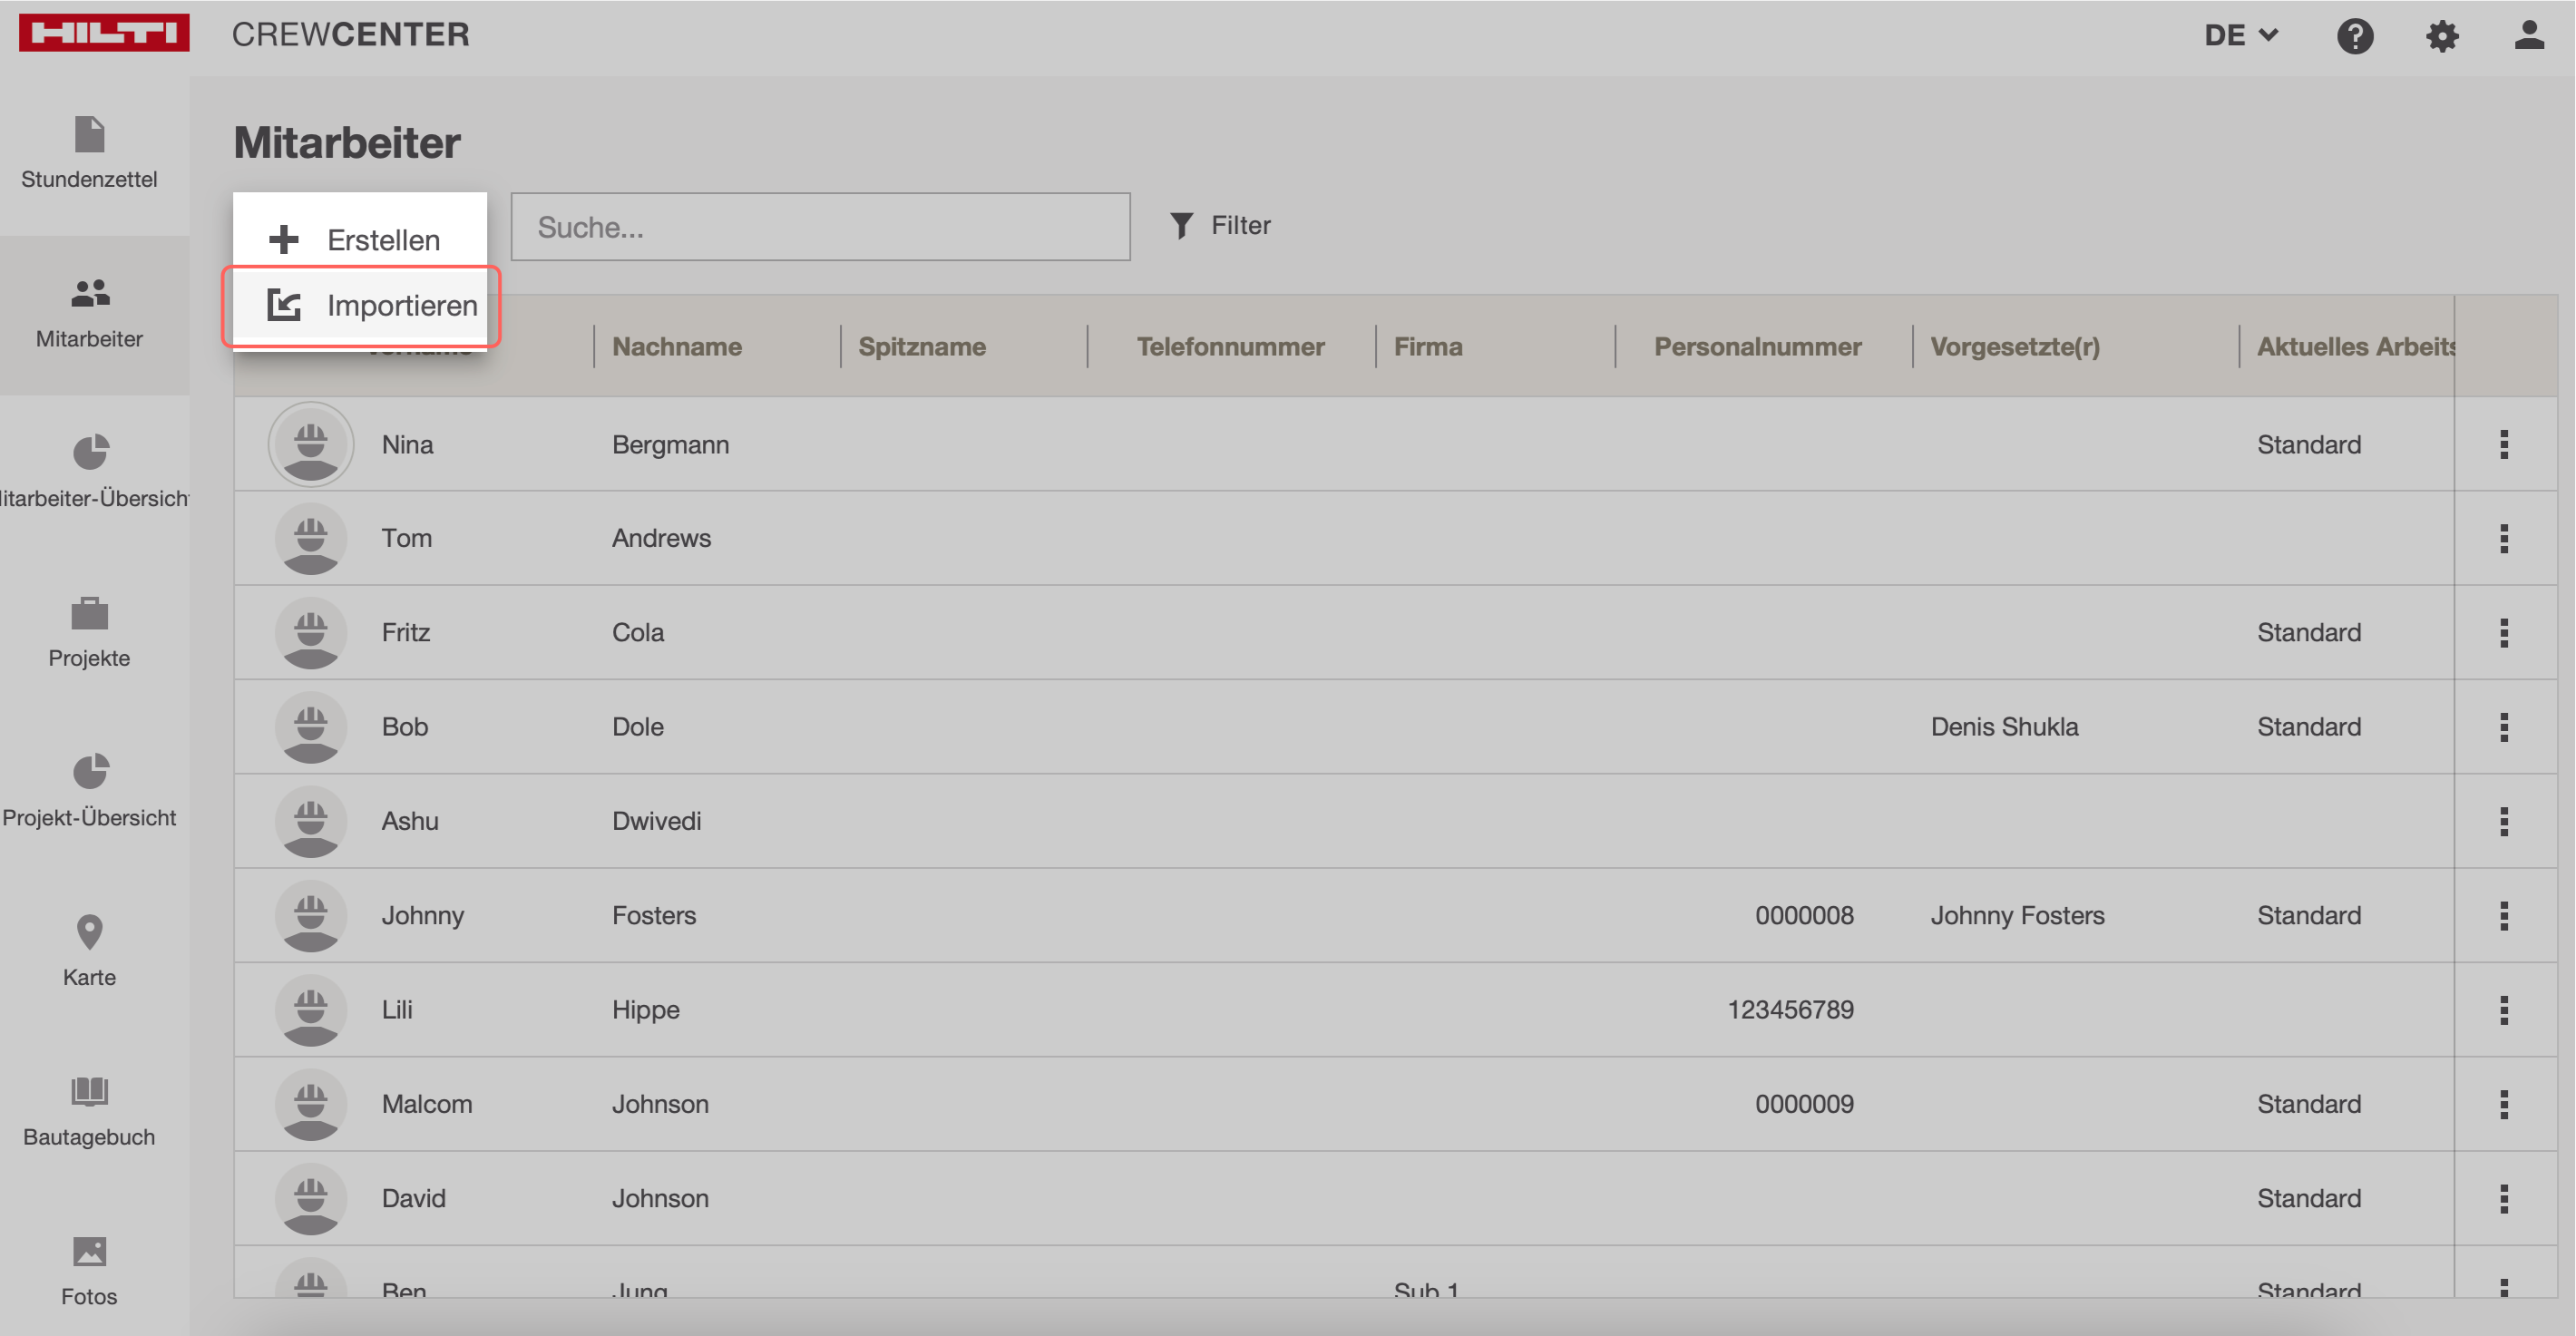Open Mitarbeiter-Übersicht chart icon in sidebar
This screenshot has width=2576, height=1336.
[90, 452]
